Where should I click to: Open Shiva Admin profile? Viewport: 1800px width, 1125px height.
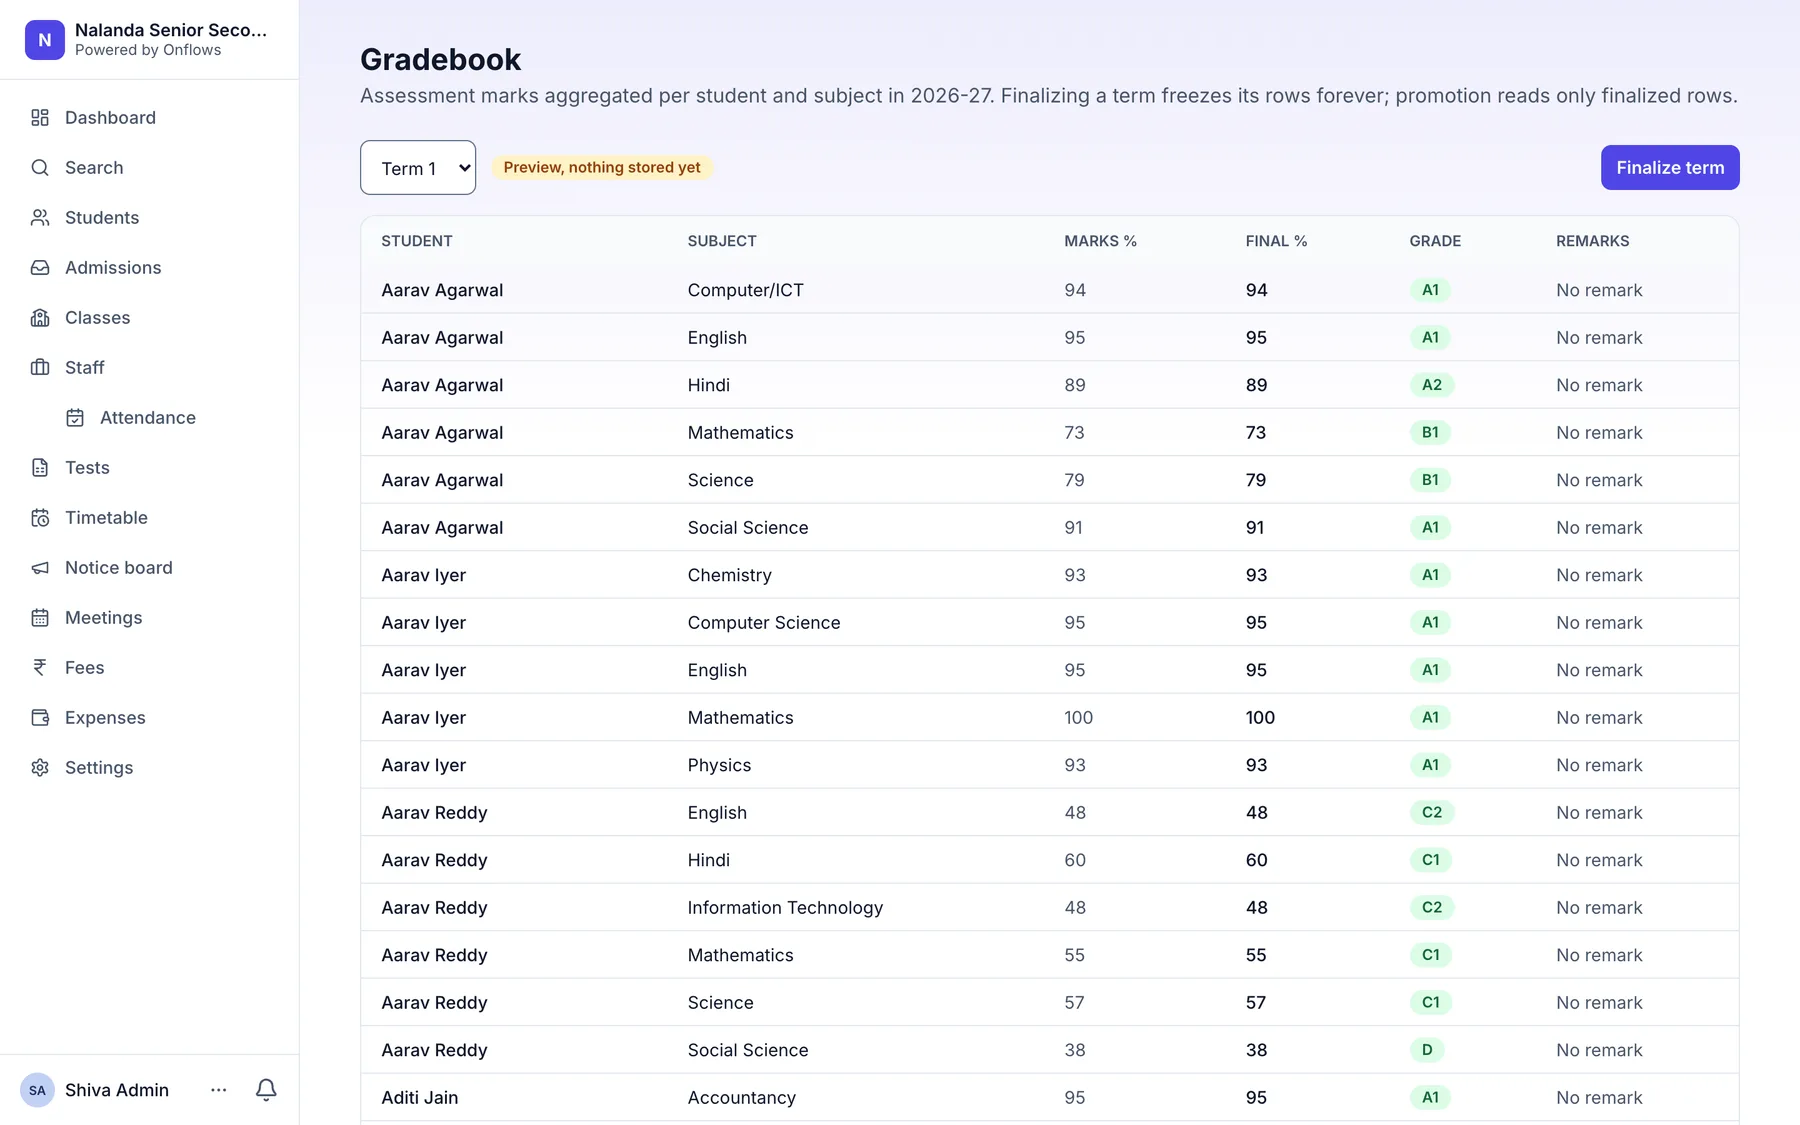pos(117,1090)
